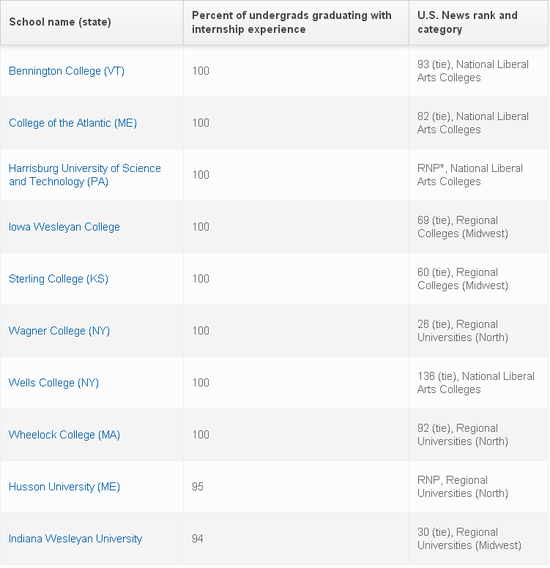Click the Percent of undergrads graduating header

point(296,22)
